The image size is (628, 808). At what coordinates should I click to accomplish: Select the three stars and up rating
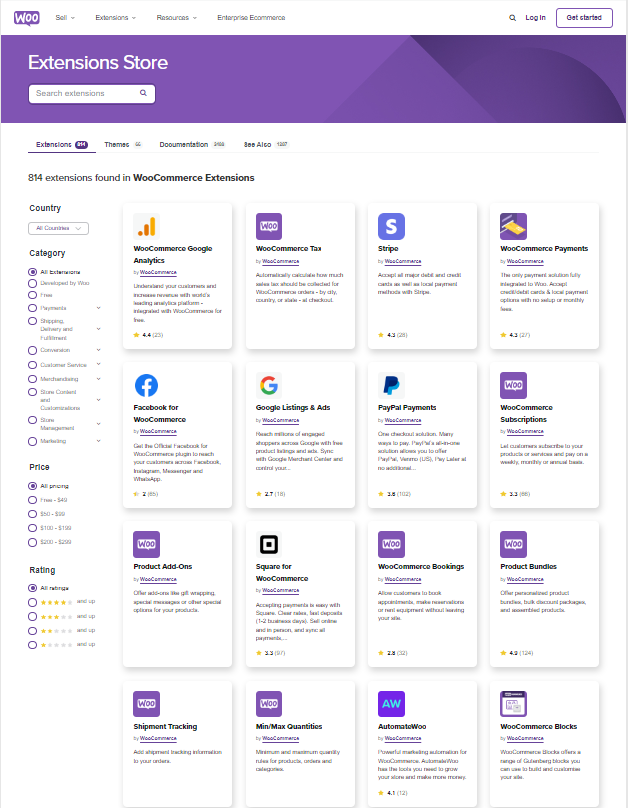pos(32,617)
